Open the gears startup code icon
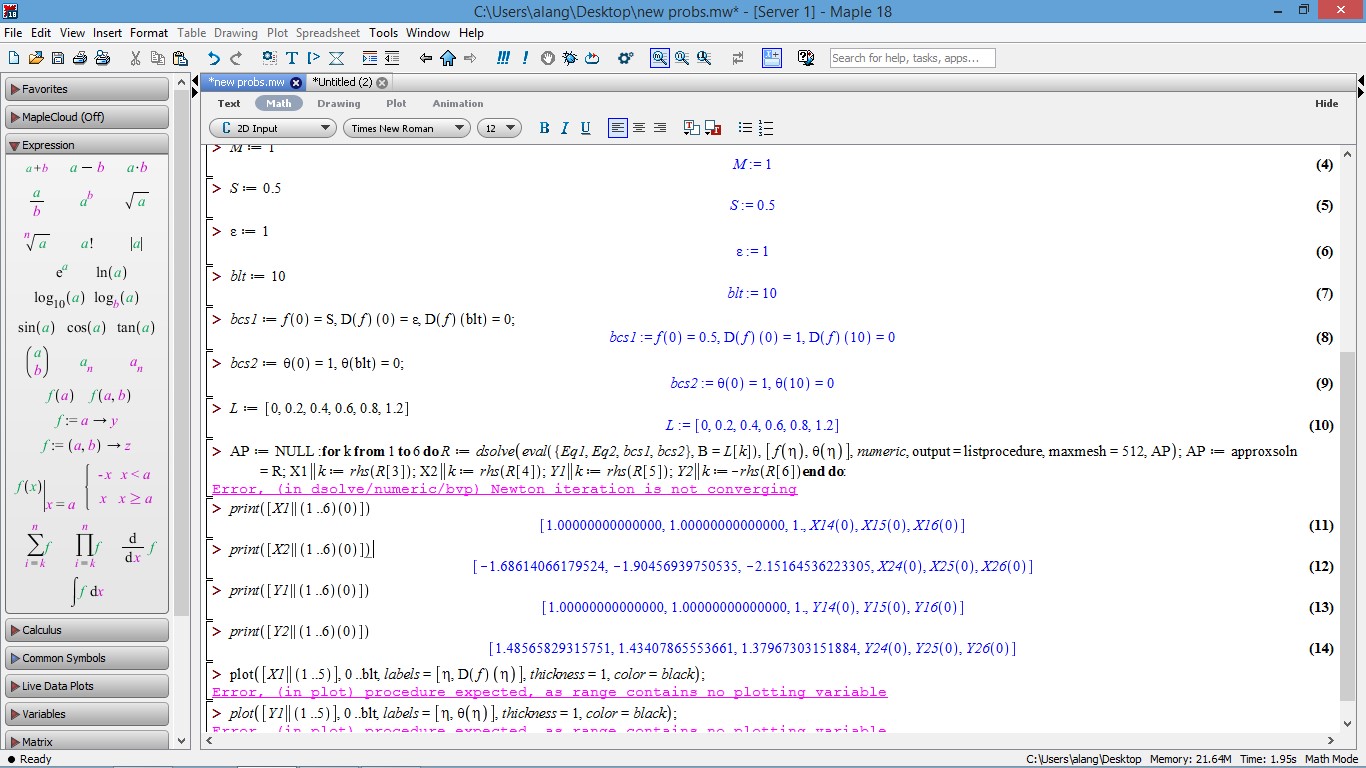 626,58
